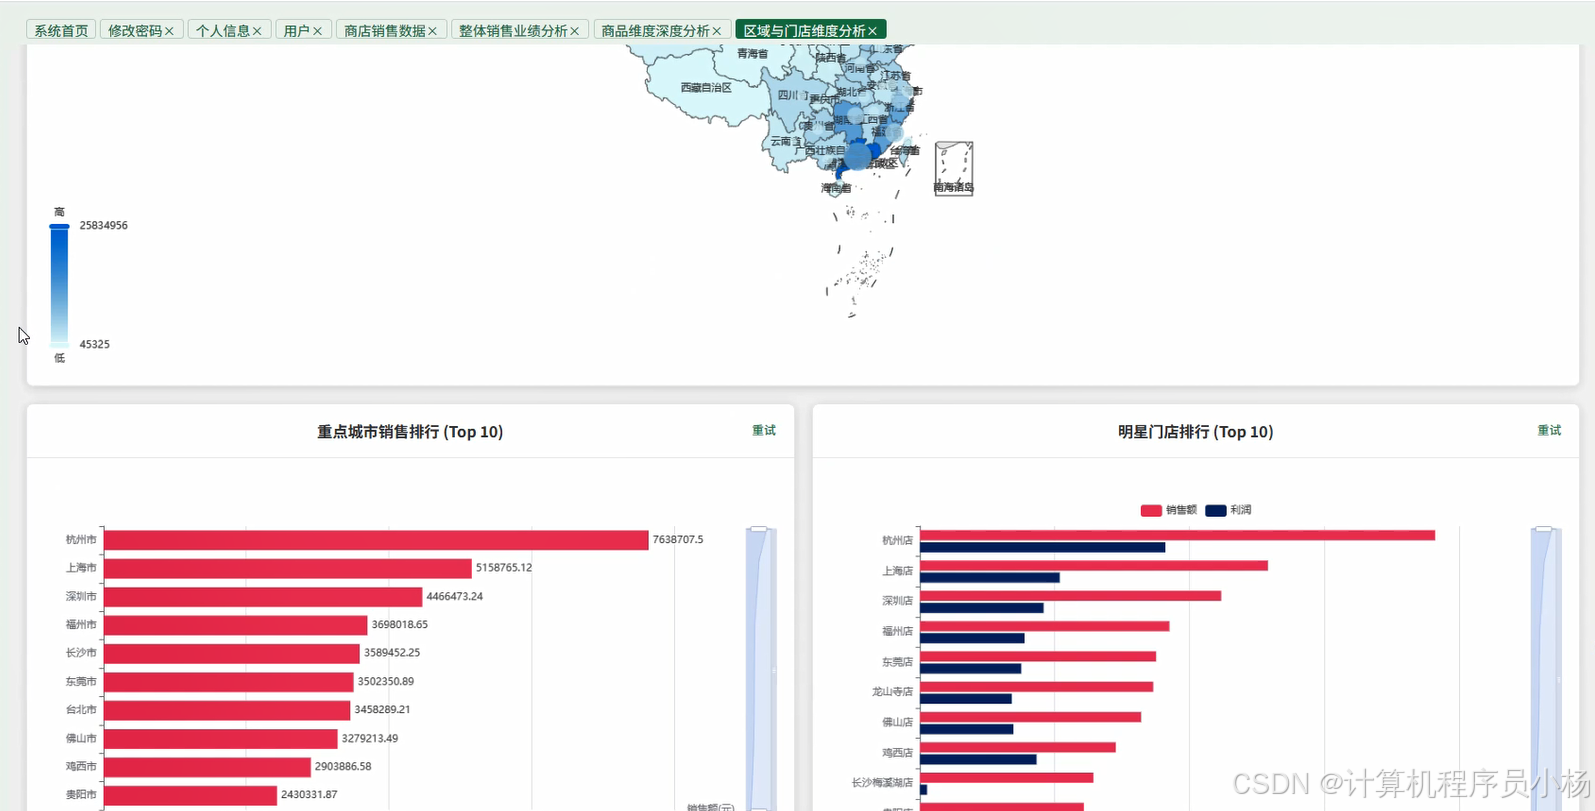Click the 上海市 sales bar
1595x811 pixels.
click(x=288, y=568)
